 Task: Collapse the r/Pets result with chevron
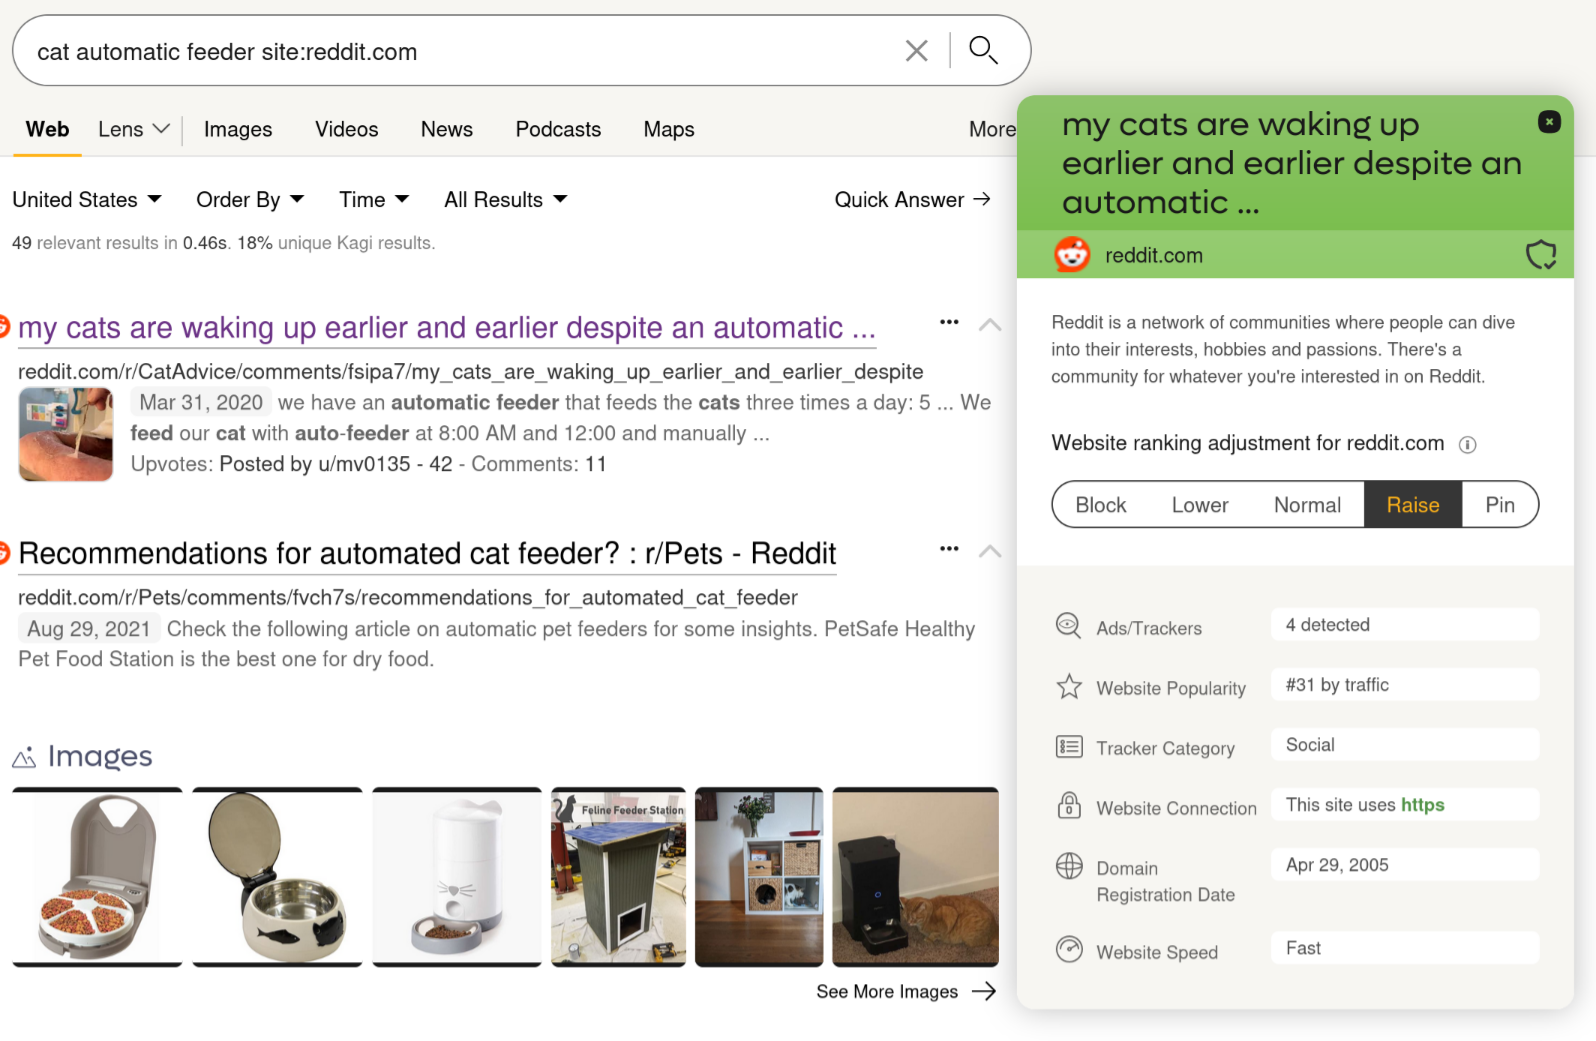pyautogui.click(x=990, y=551)
